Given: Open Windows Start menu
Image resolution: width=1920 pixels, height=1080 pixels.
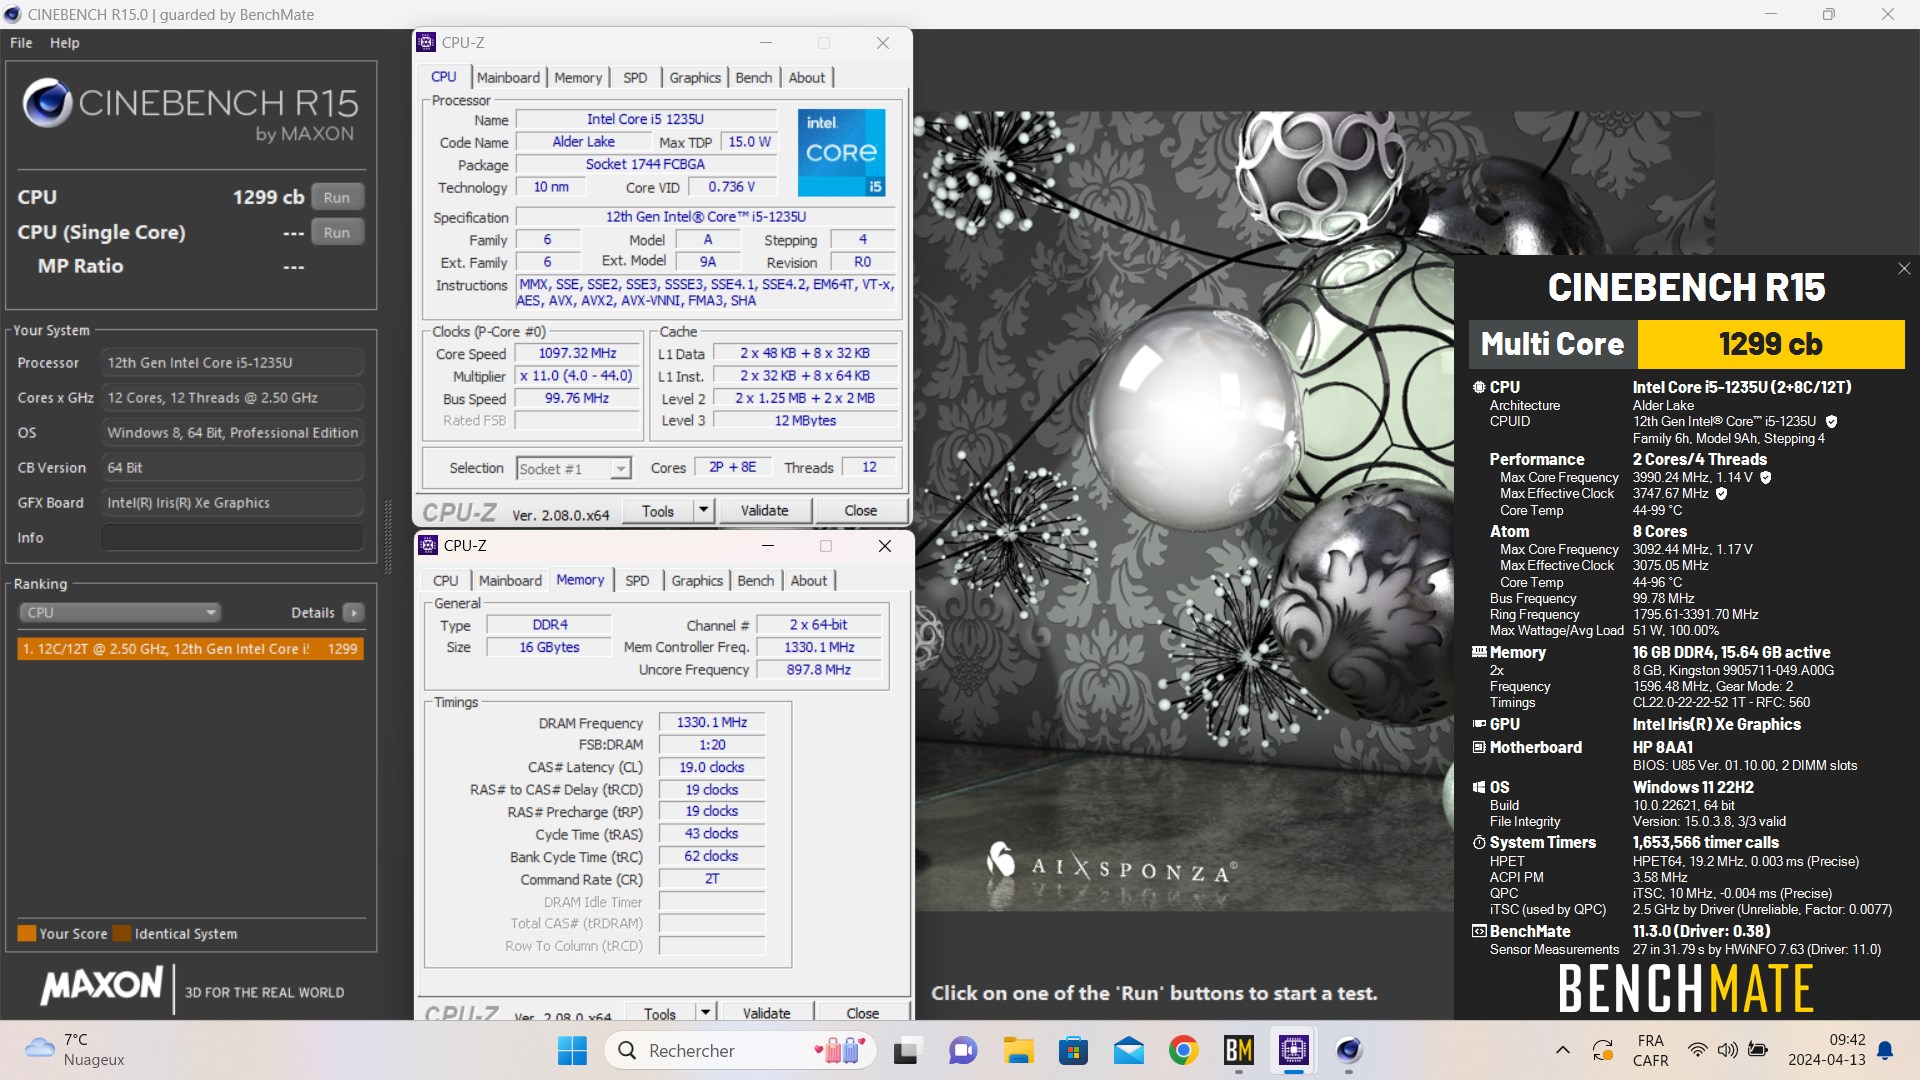Looking at the screenshot, I should (x=572, y=1050).
